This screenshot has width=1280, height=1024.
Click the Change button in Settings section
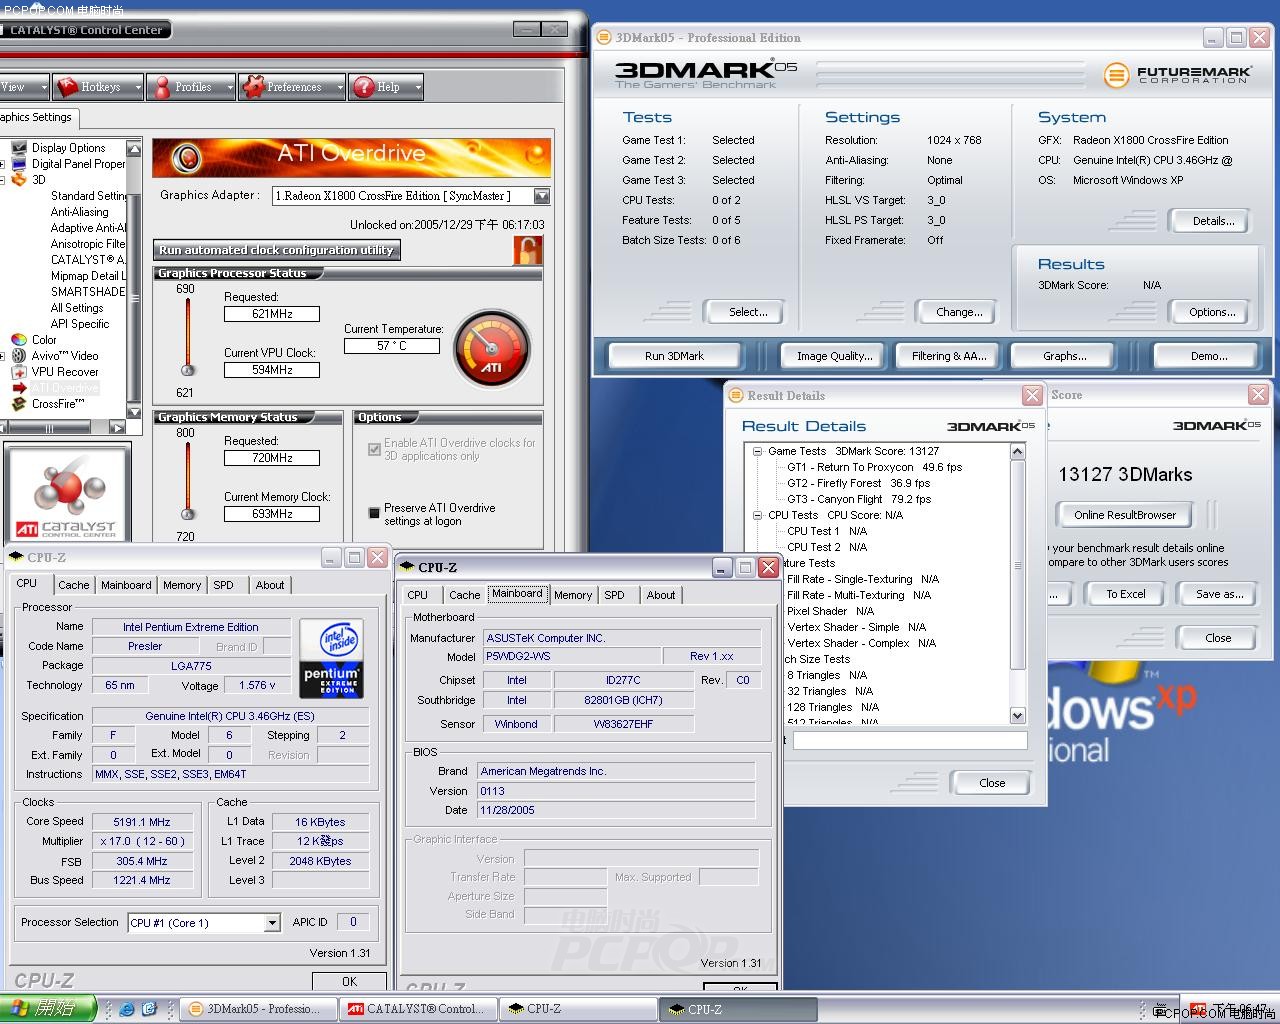tap(959, 312)
